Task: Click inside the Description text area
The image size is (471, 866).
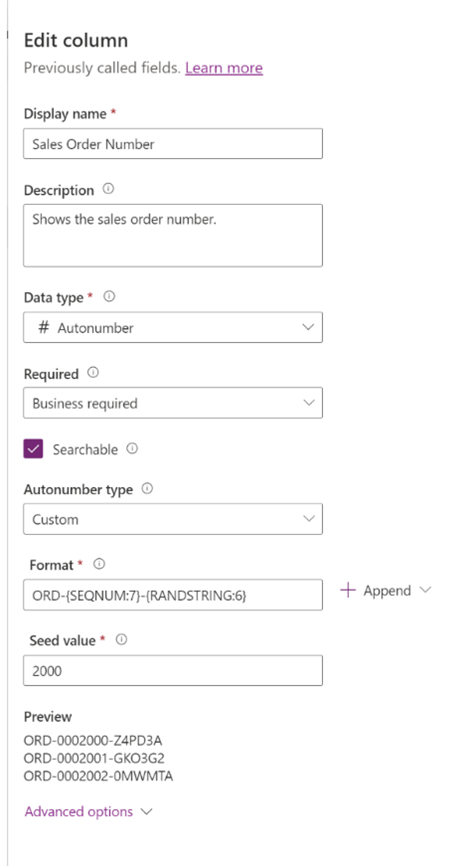Action: (x=173, y=235)
